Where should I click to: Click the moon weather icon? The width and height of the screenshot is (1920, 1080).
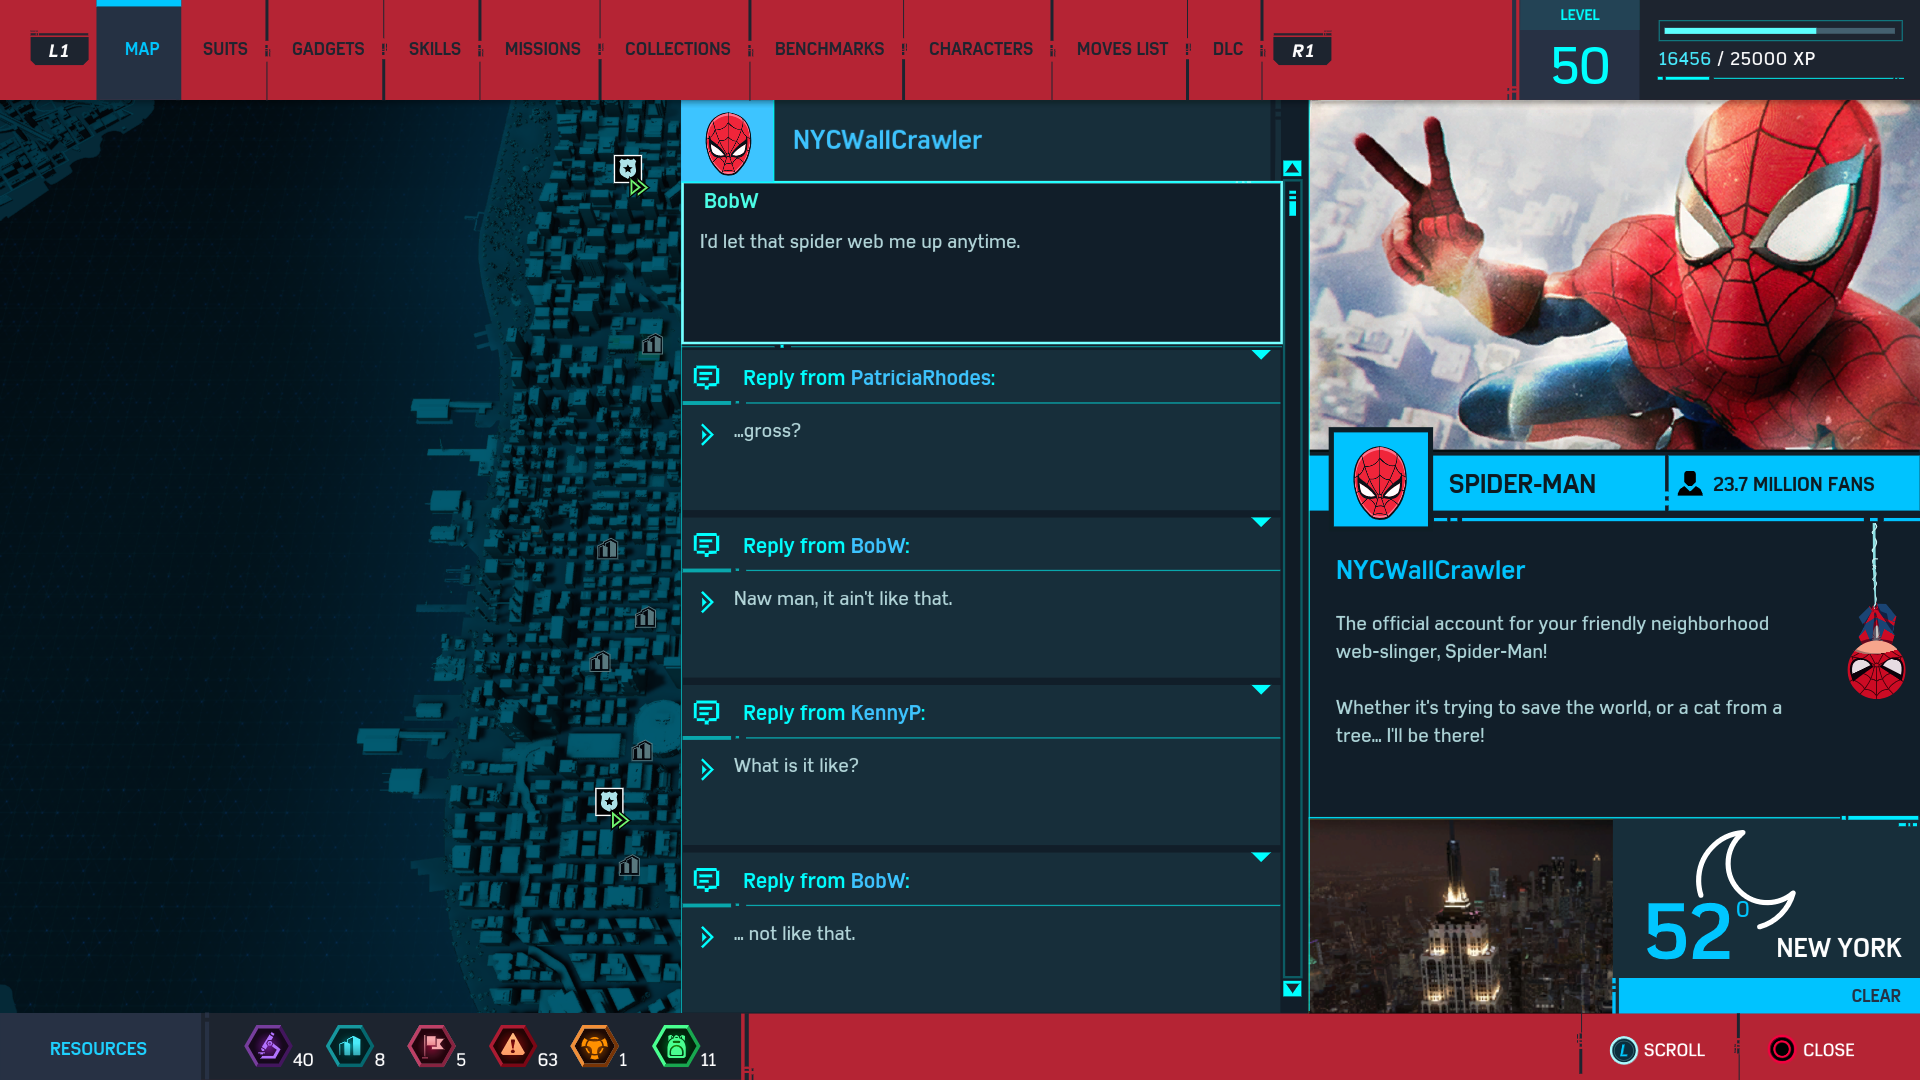point(1745,878)
